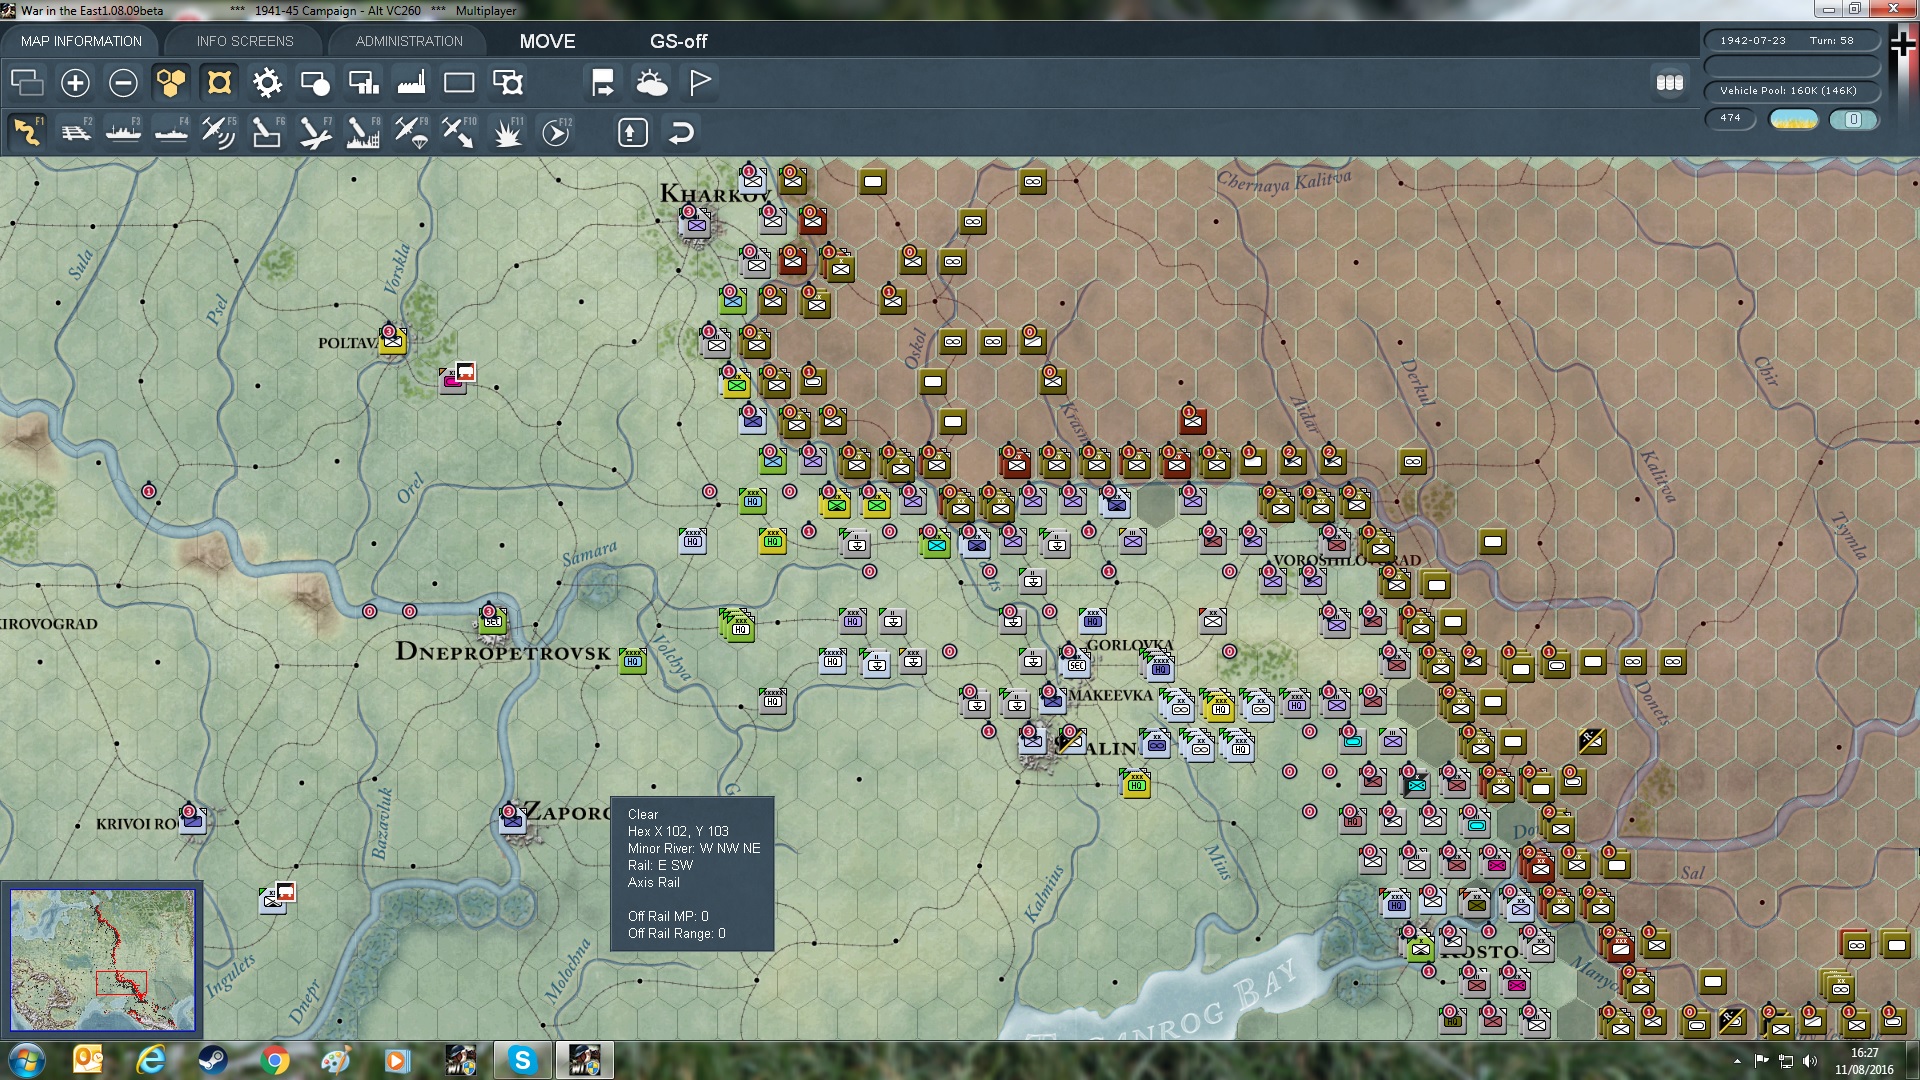Open the MAP INFORMATION tab

click(81, 41)
